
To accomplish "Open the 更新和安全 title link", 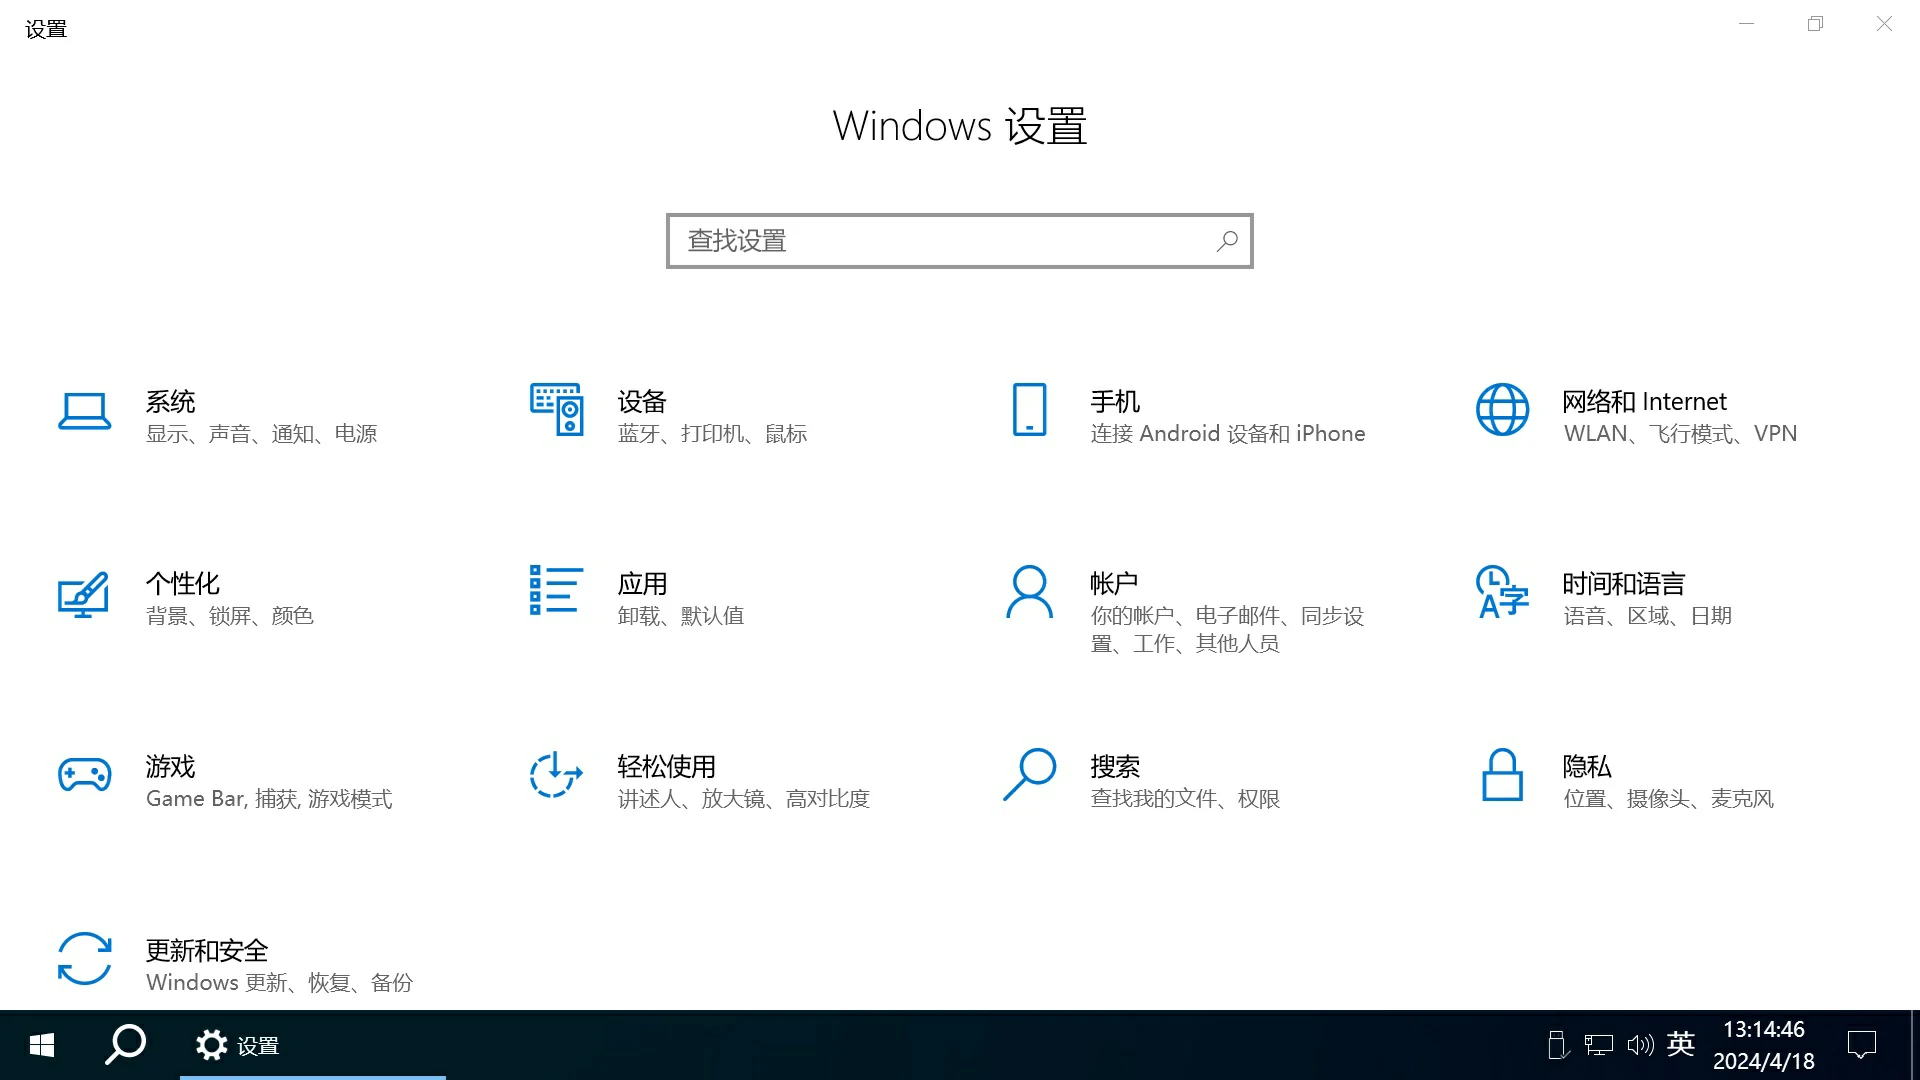I will 207,950.
